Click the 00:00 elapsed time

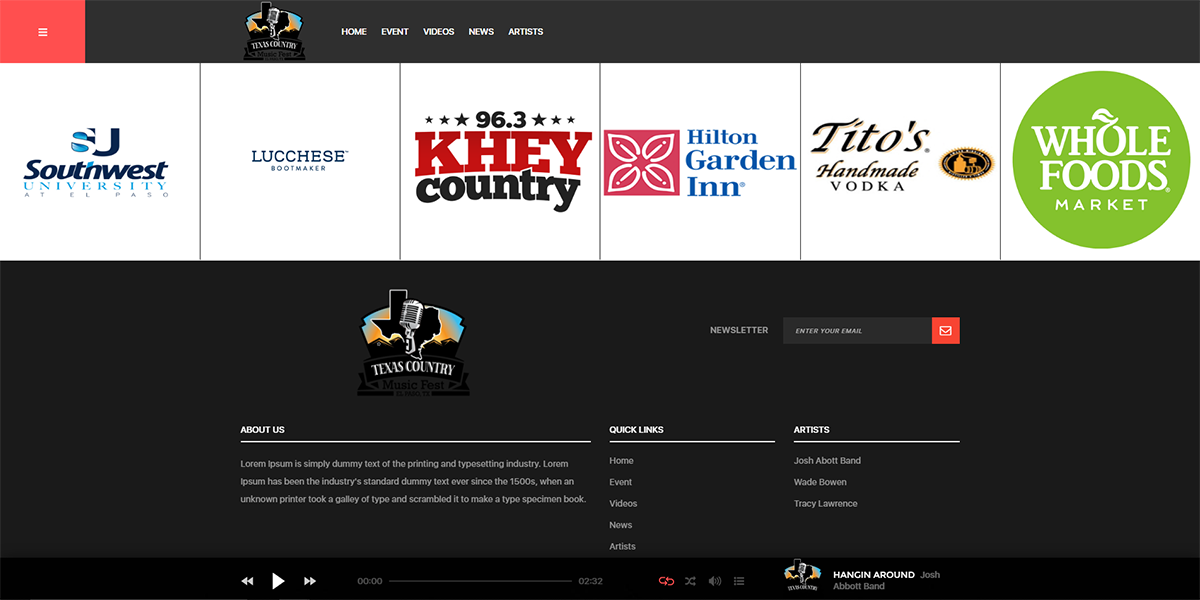370,581
